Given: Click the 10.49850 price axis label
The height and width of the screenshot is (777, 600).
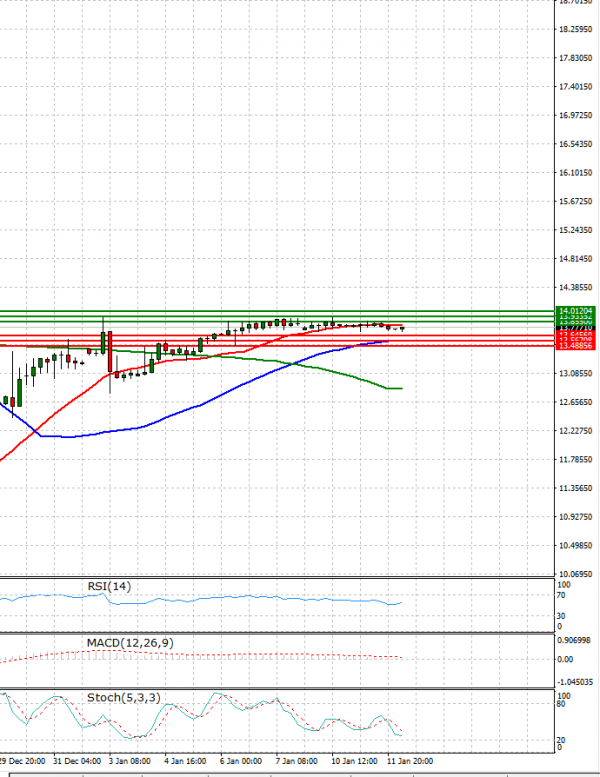Looking at the screenshot, I should 575,546.
